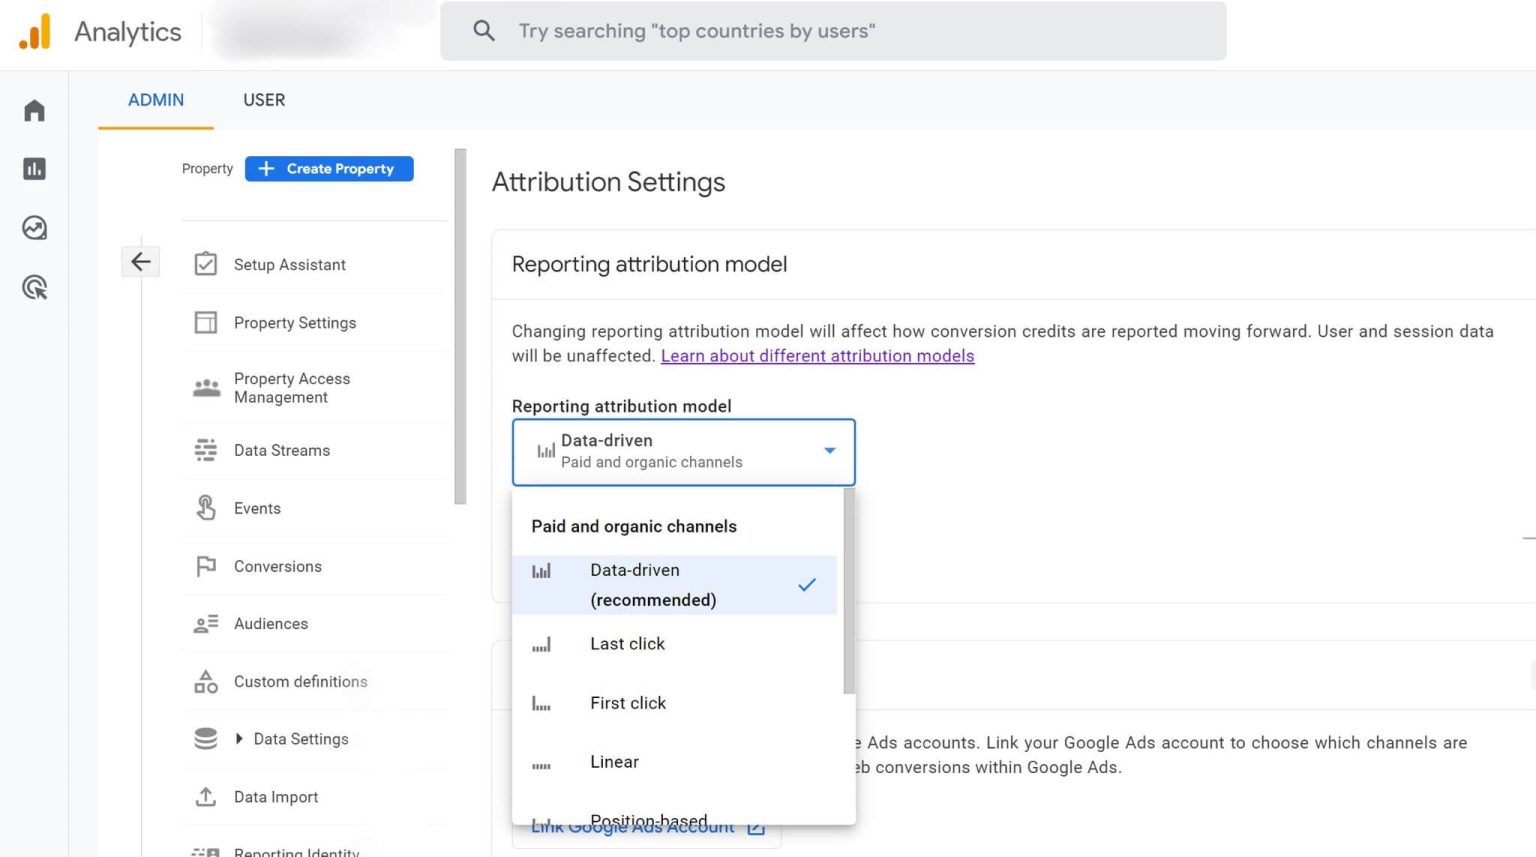Click the Data Import upload icon
The image size is (1536, 857).
point(205,796)
